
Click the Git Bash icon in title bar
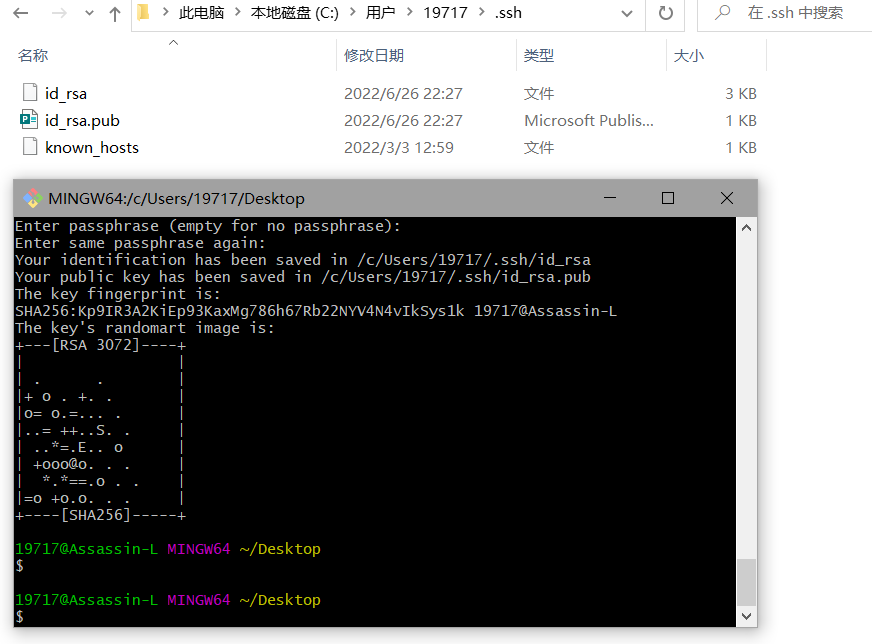pyautogui.click(x=32, y=198)
